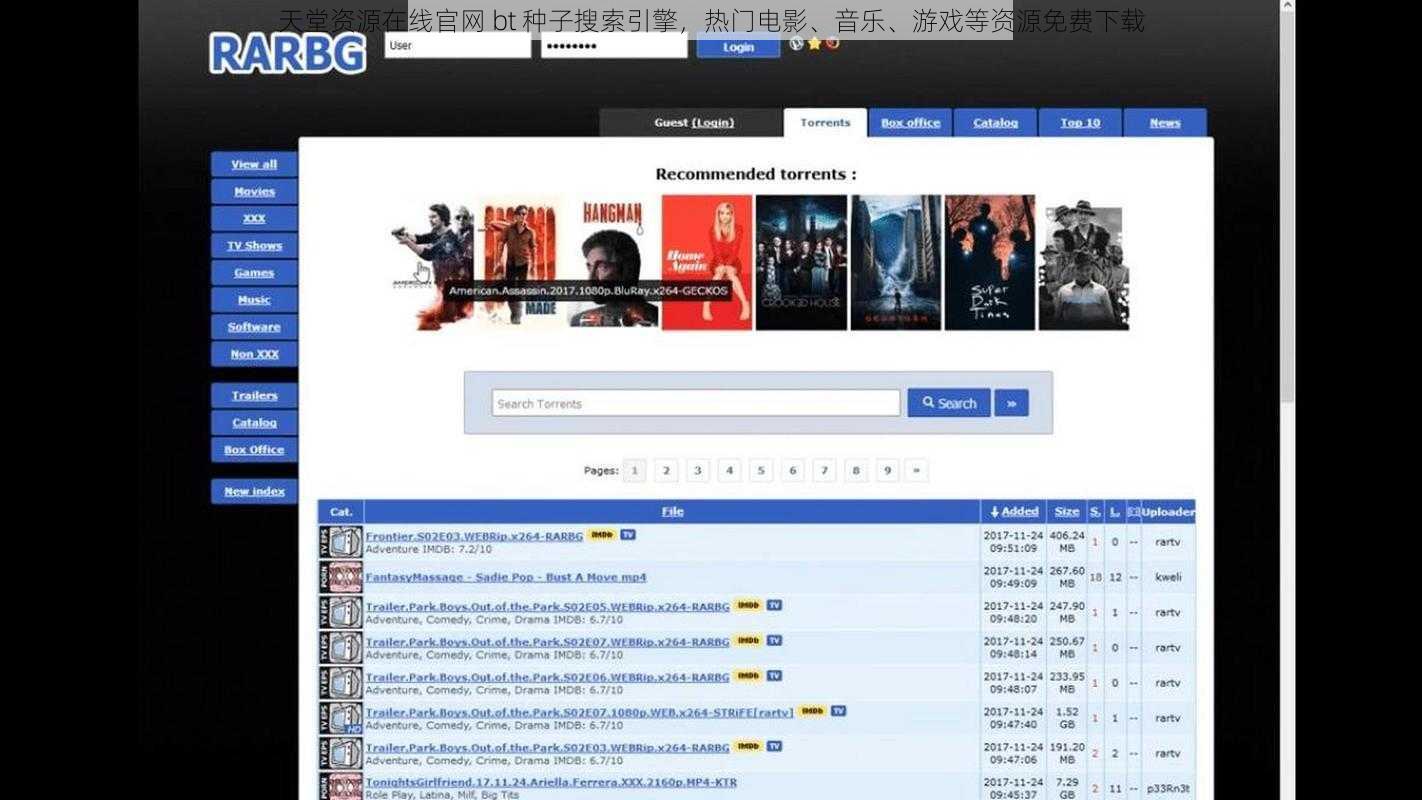1422x800 pixels.
Task: Open Software category in sidebar
Action: 254,326
